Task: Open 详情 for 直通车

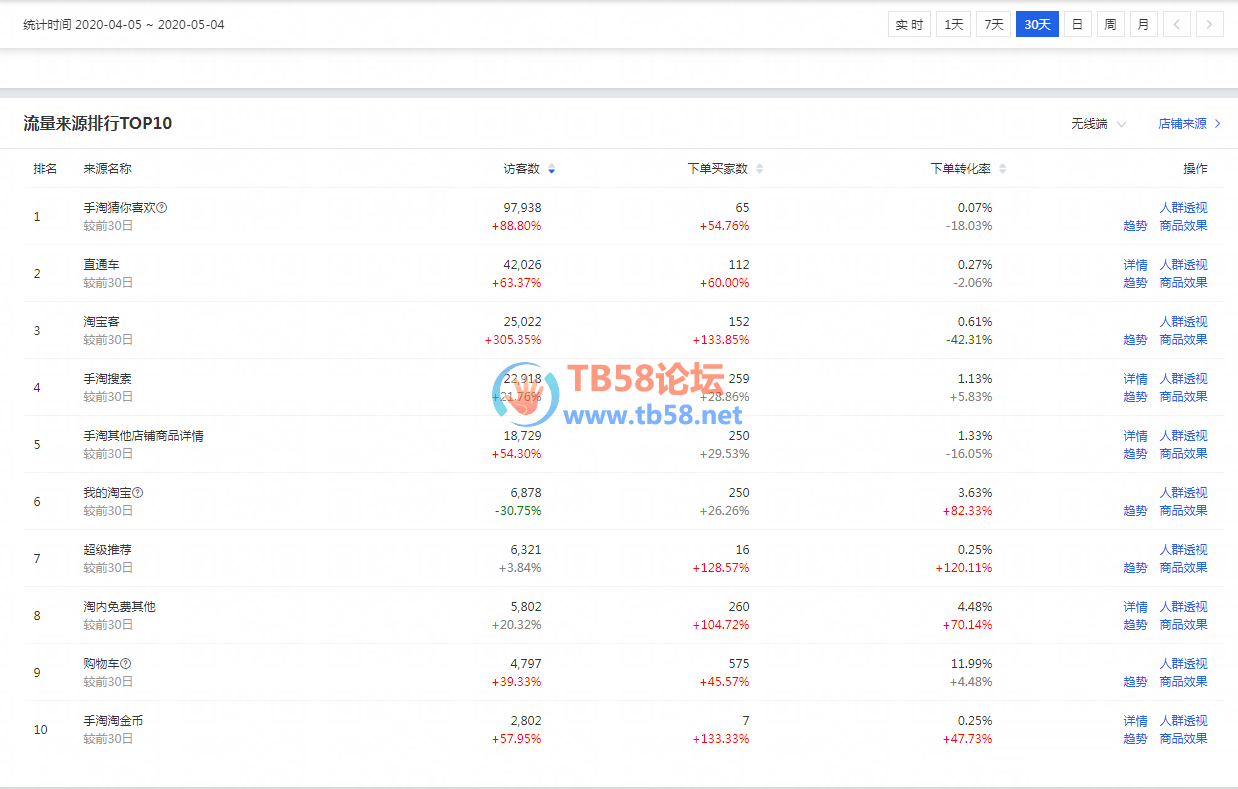Action: [x=1135, y=265]
